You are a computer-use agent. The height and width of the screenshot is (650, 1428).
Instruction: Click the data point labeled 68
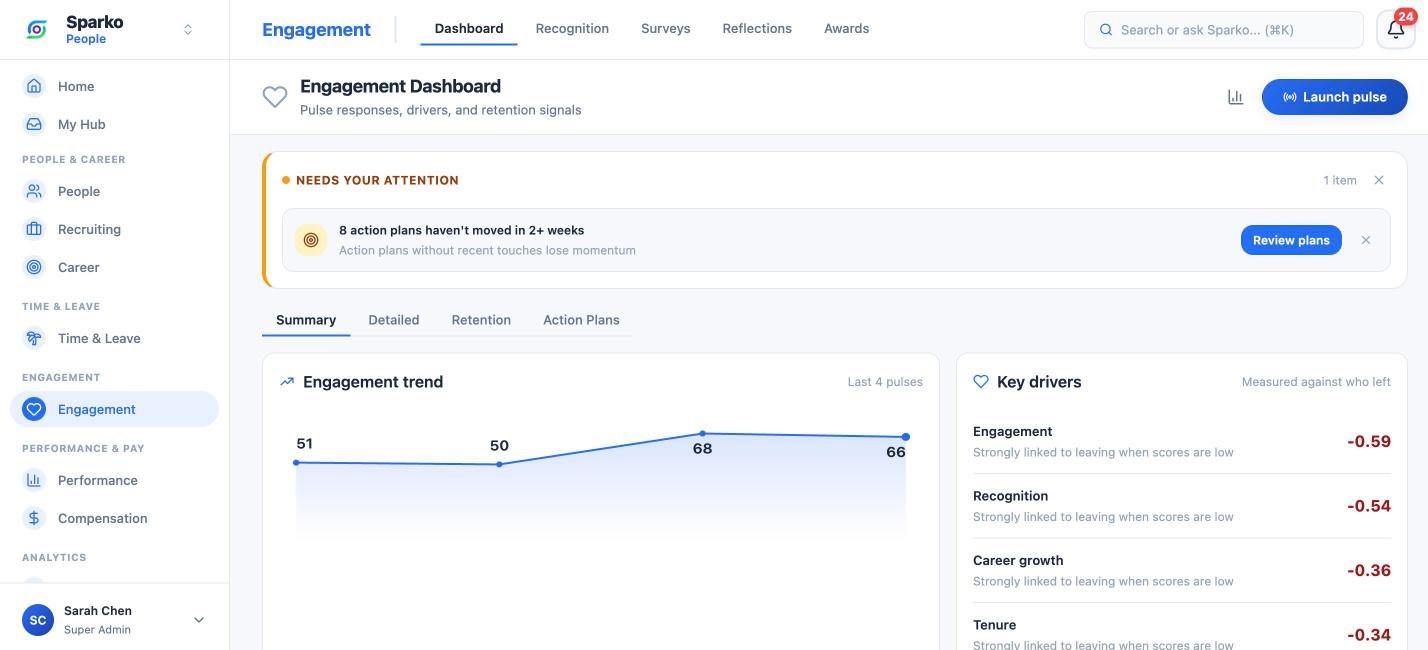click(x=703, y=434)
